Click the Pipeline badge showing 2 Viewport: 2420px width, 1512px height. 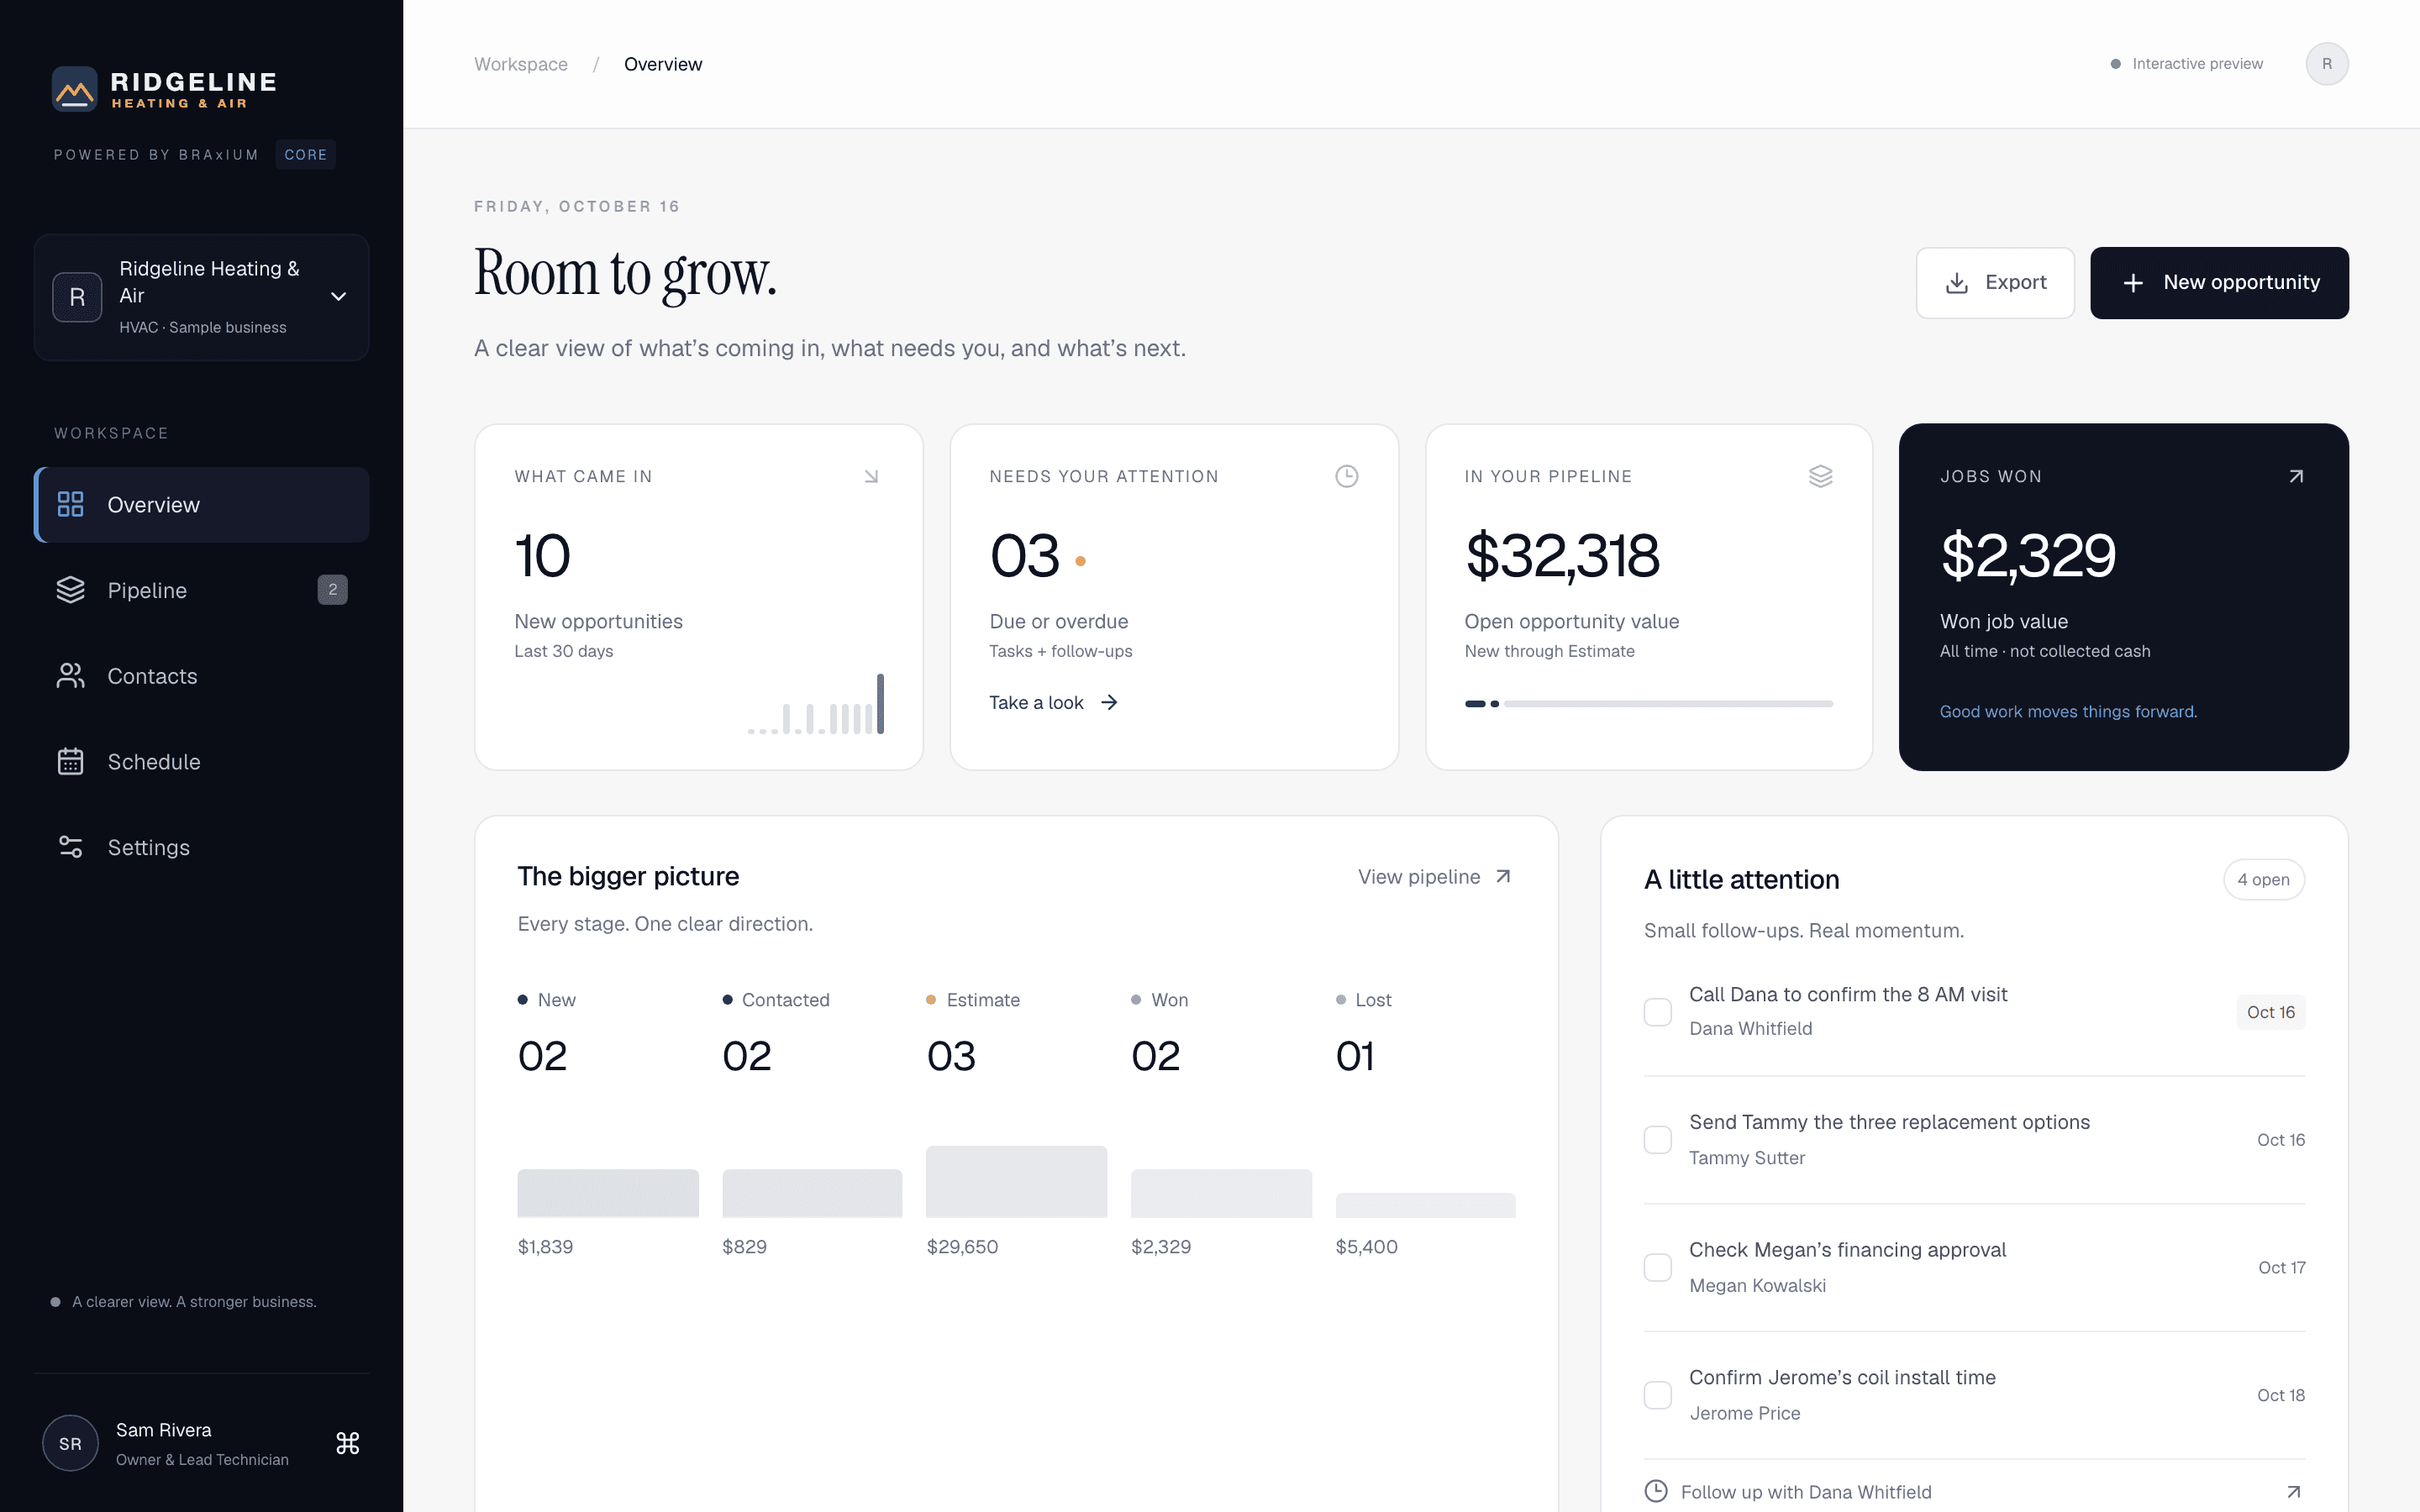[333, 590]
